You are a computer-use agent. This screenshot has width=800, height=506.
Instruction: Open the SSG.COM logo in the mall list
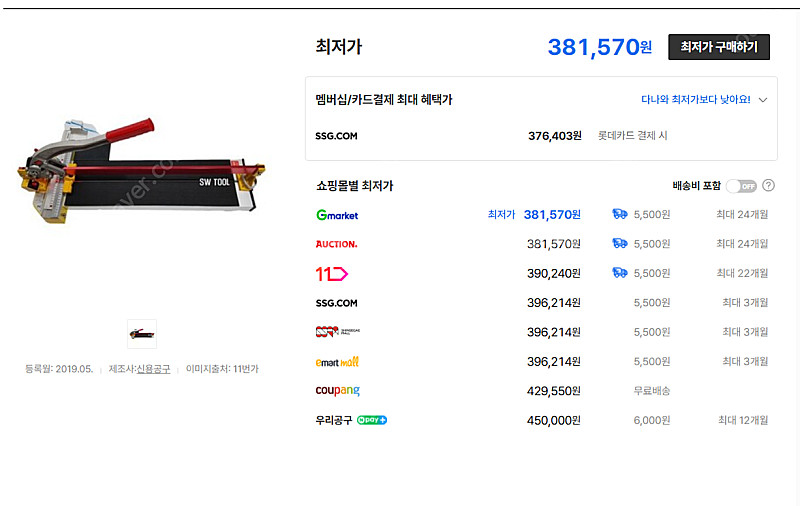pos(336,303)
